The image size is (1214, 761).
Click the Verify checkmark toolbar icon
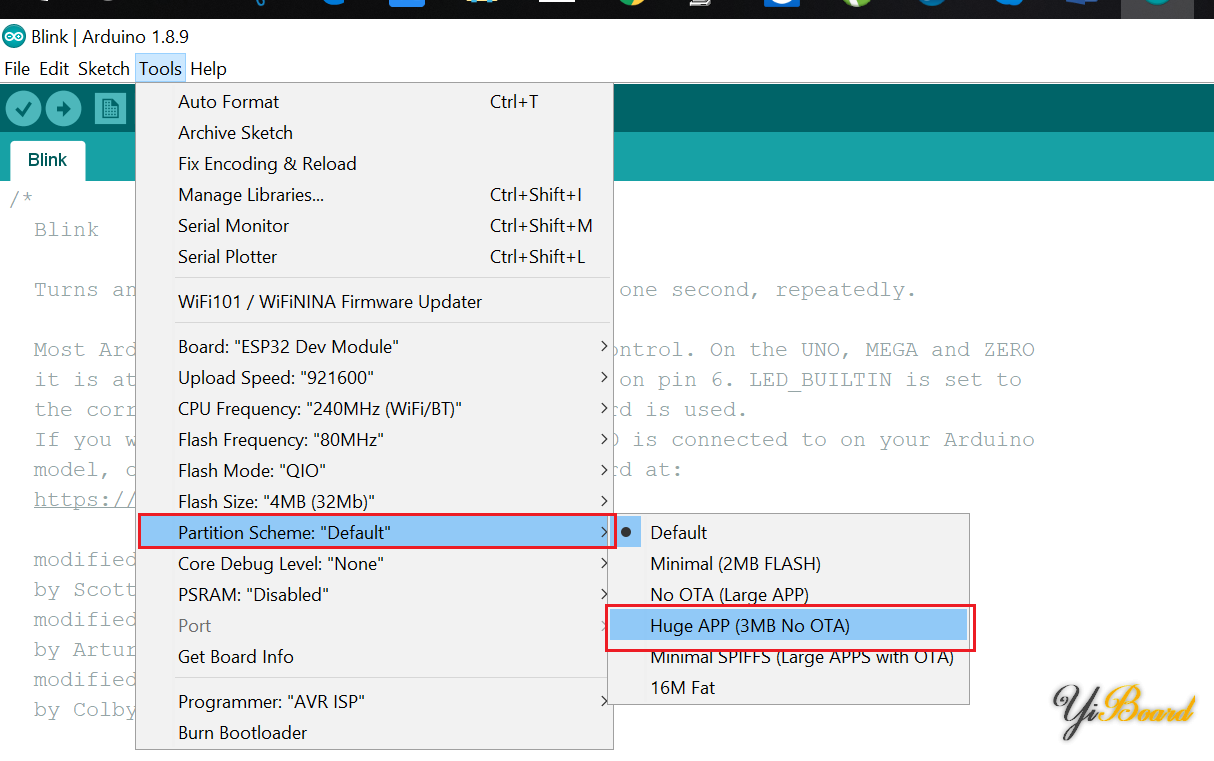[23, 108]
